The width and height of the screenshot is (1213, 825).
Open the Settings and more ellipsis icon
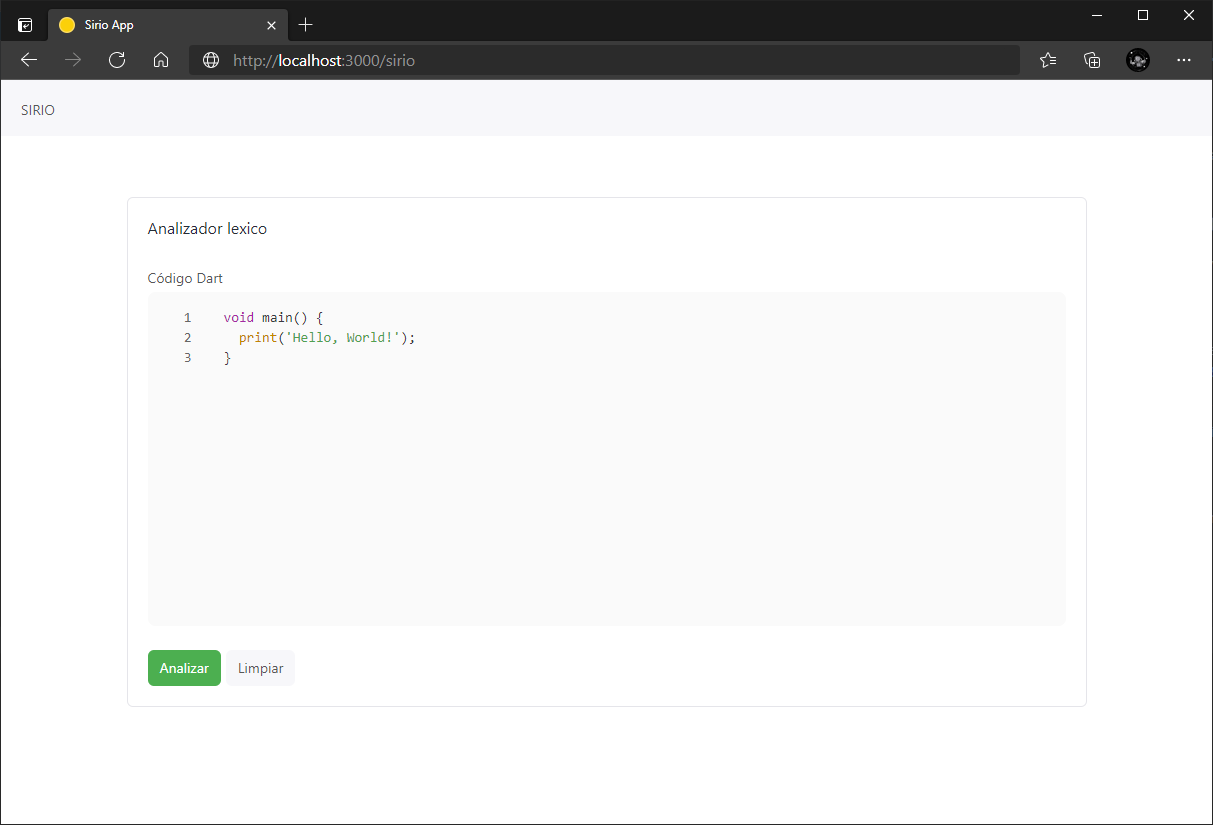1184,60
